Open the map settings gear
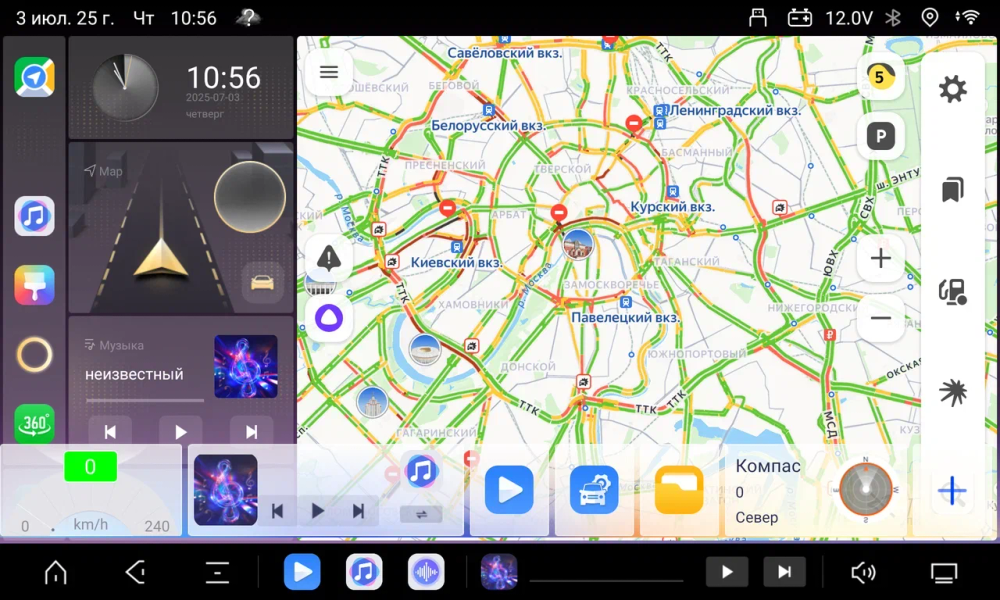This screenshot has width=1000, height=600. click(x=952, y=88)
